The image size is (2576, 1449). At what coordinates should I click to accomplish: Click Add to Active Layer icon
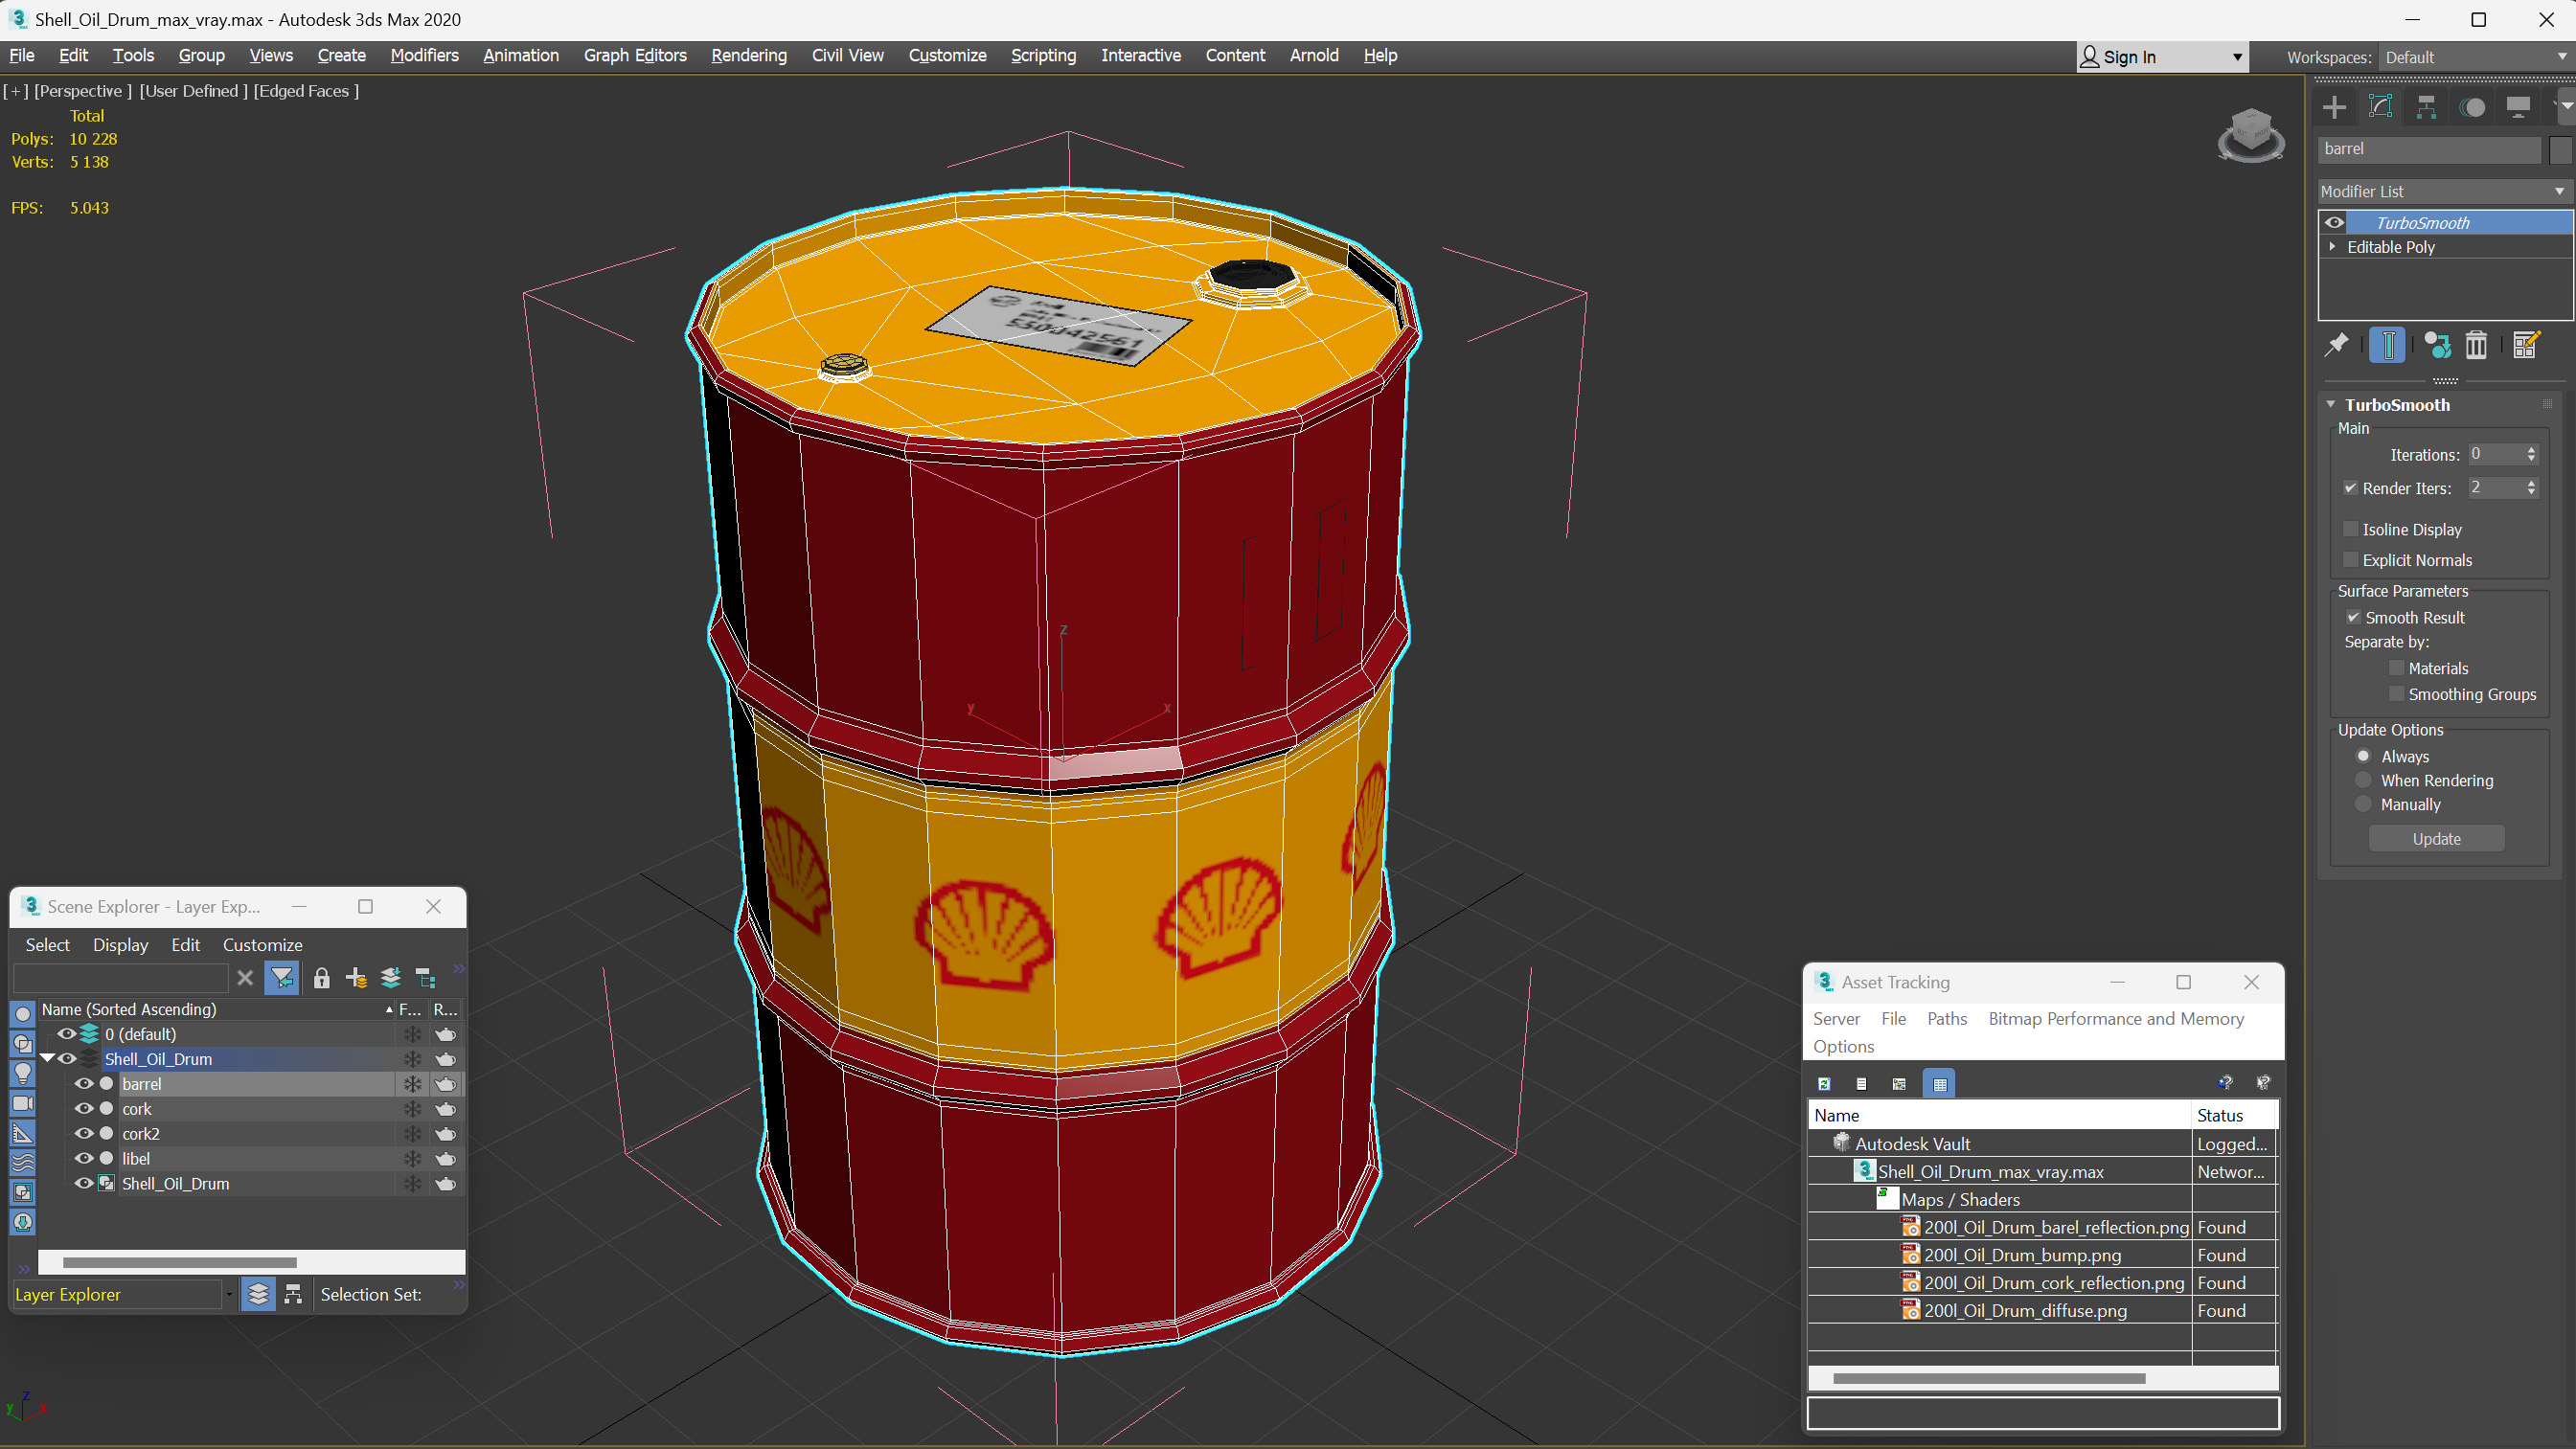coord(391,978)
